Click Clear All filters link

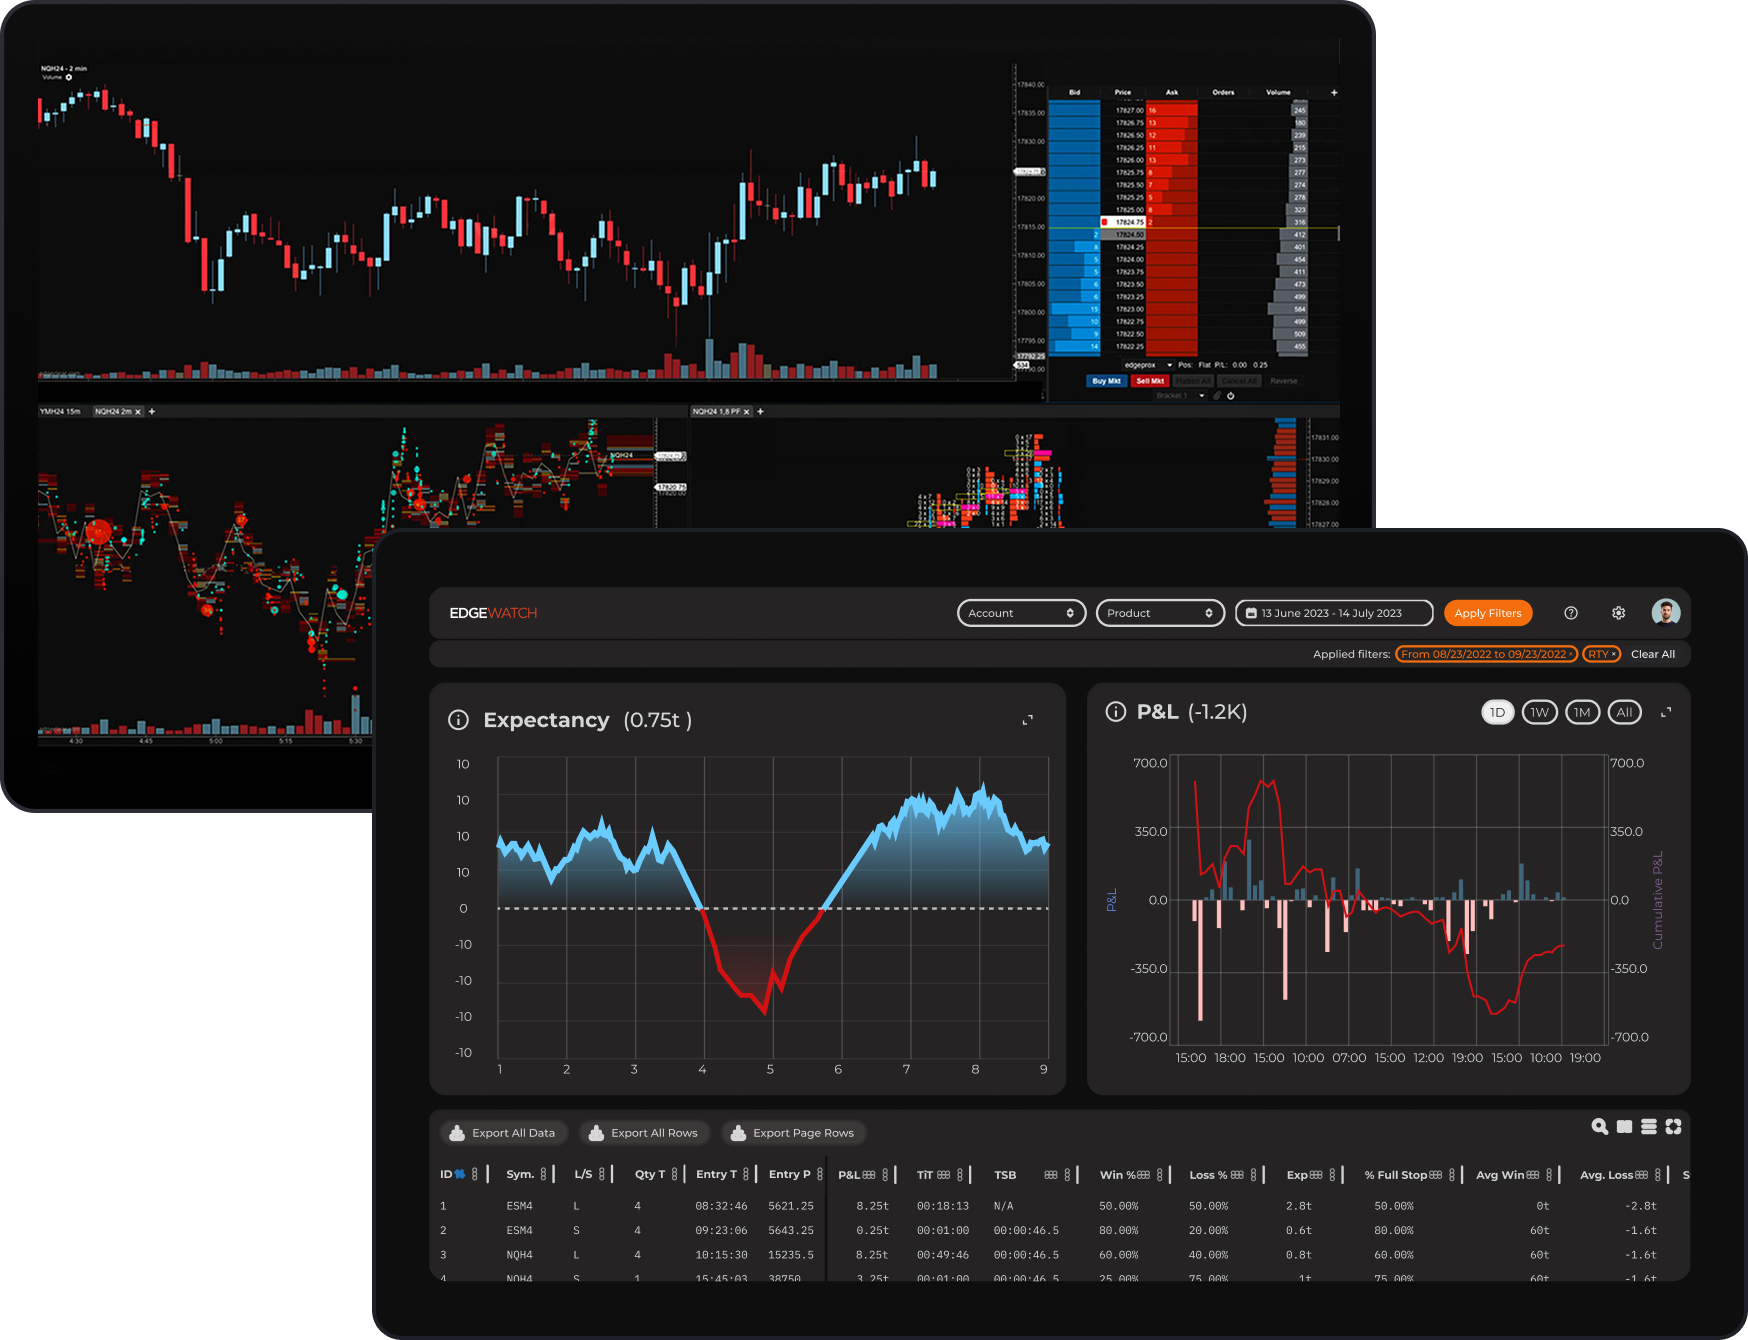click(1652, 654)
